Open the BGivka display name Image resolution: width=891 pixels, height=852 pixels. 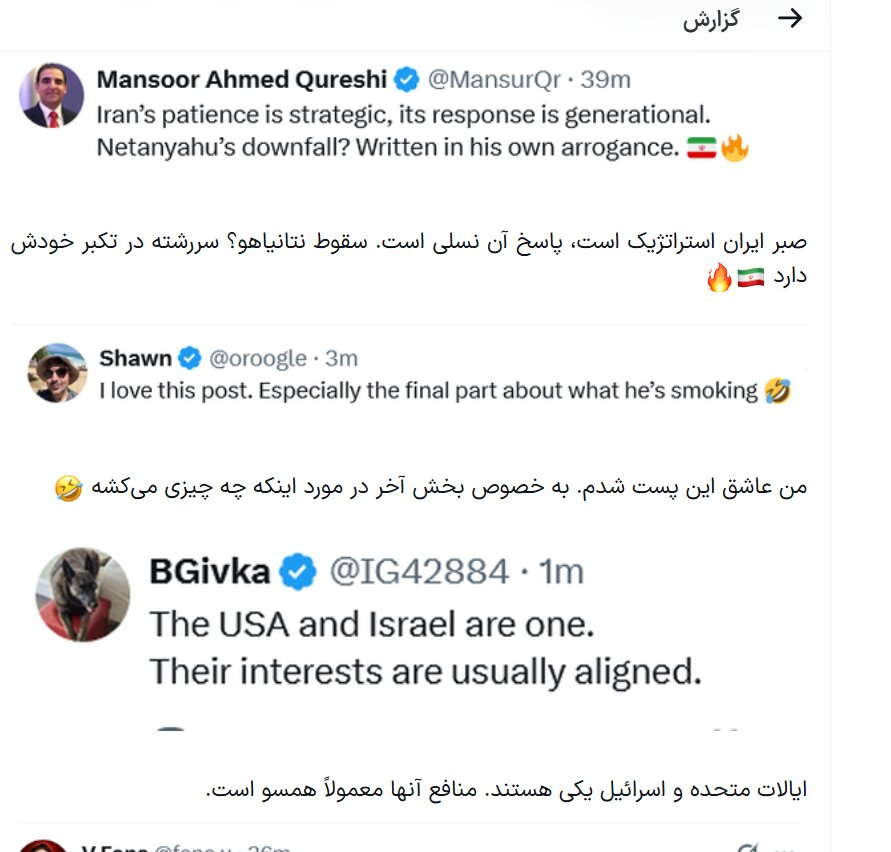click(x=210, y=571)
